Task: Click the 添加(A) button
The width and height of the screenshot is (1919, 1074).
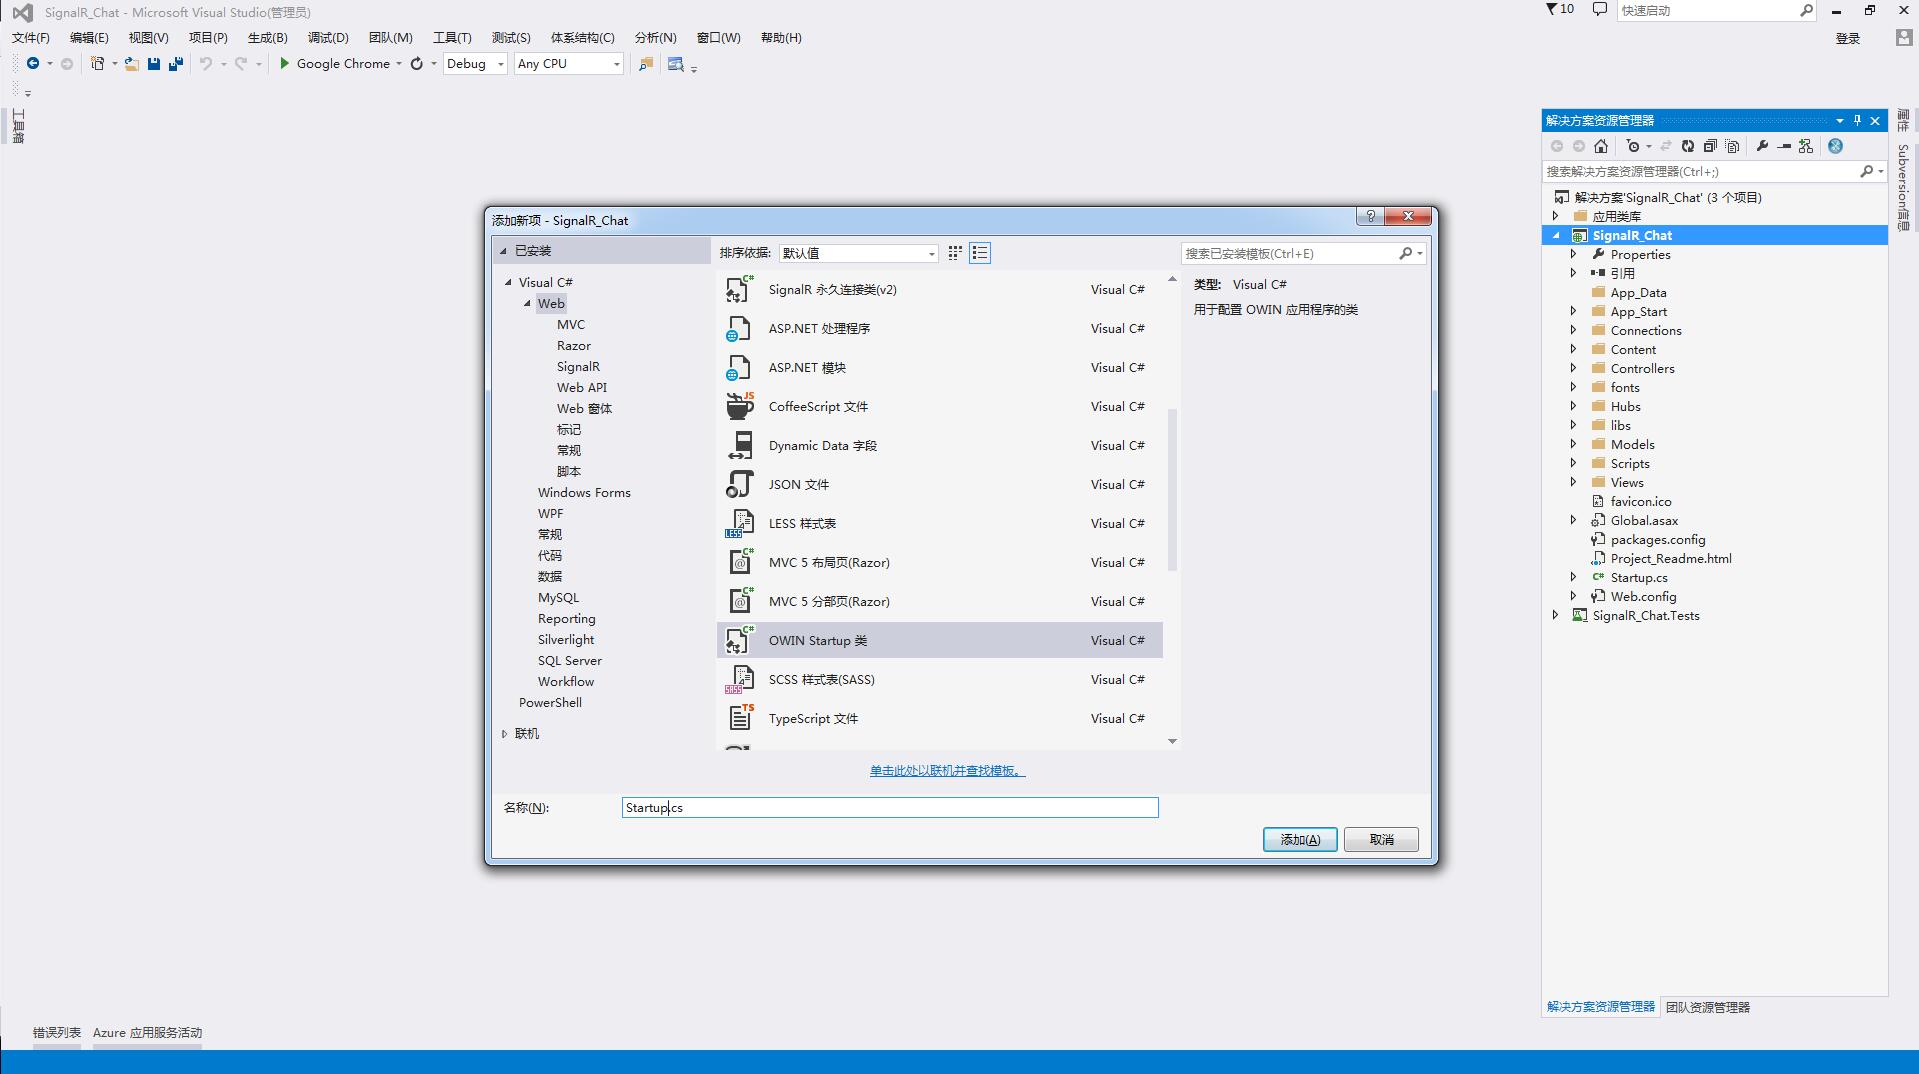Action: click(1300, 839)
